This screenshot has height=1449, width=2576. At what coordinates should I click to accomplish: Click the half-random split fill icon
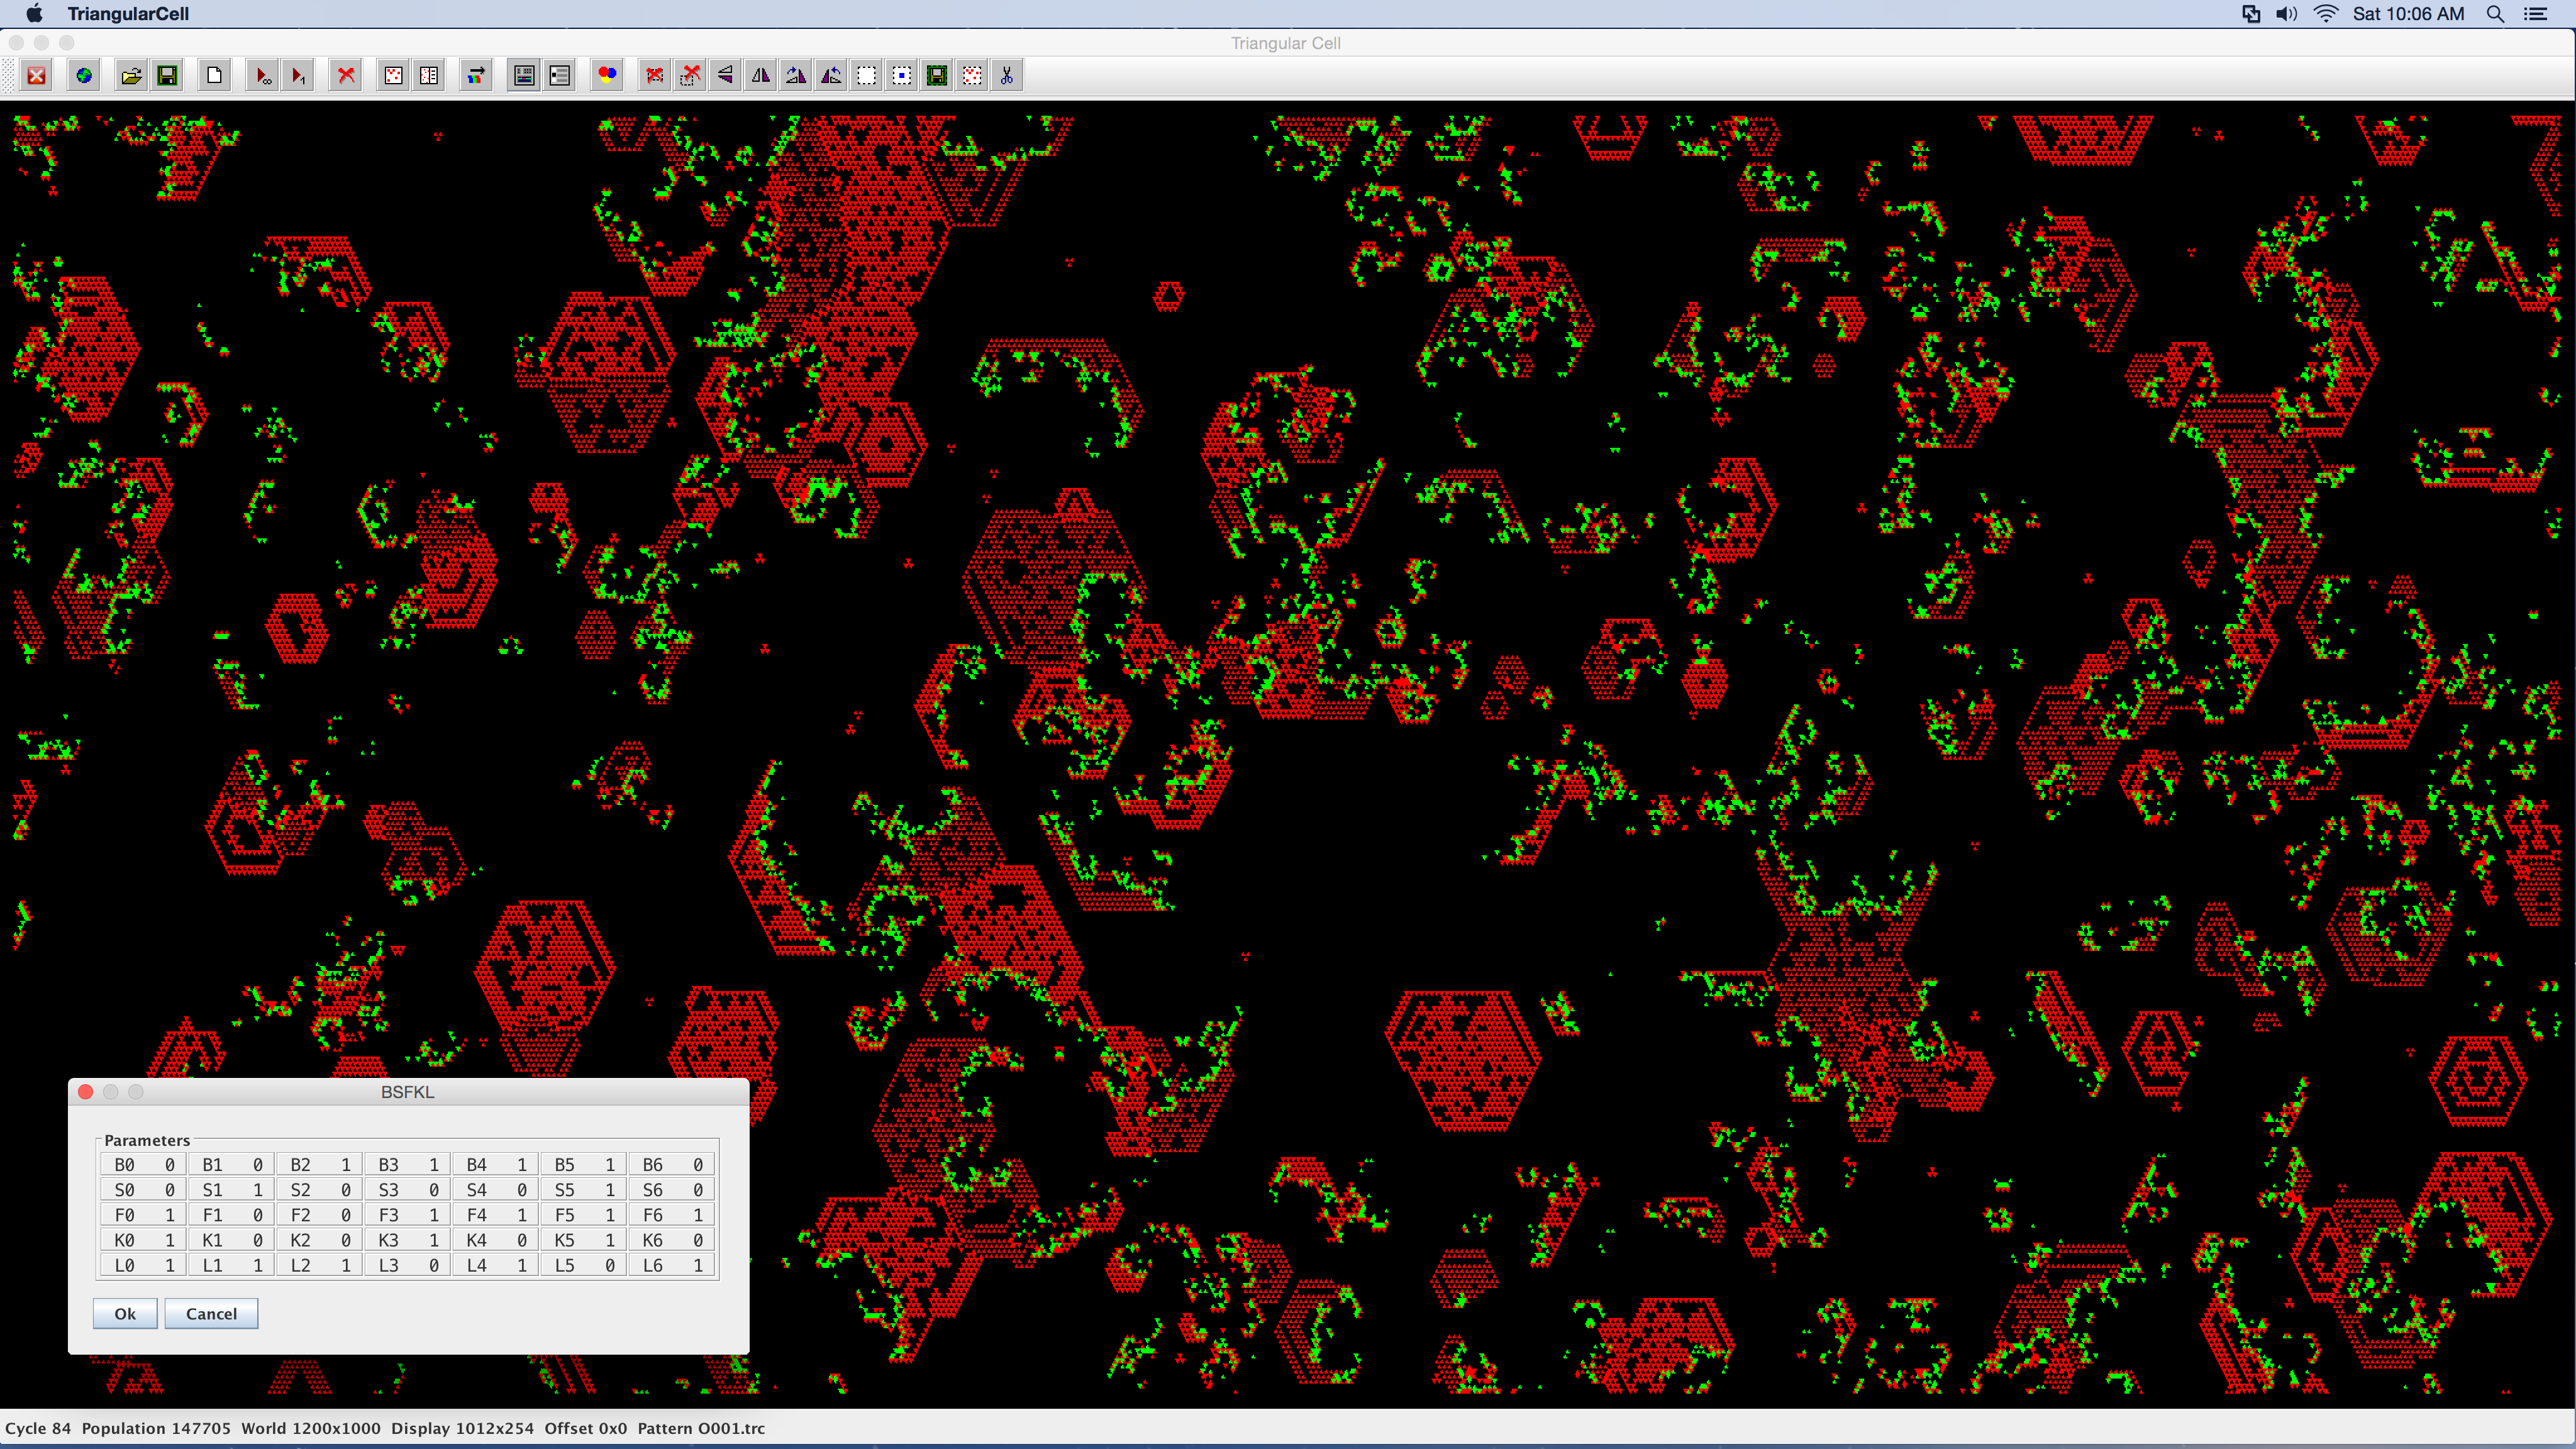pos(429,75)
